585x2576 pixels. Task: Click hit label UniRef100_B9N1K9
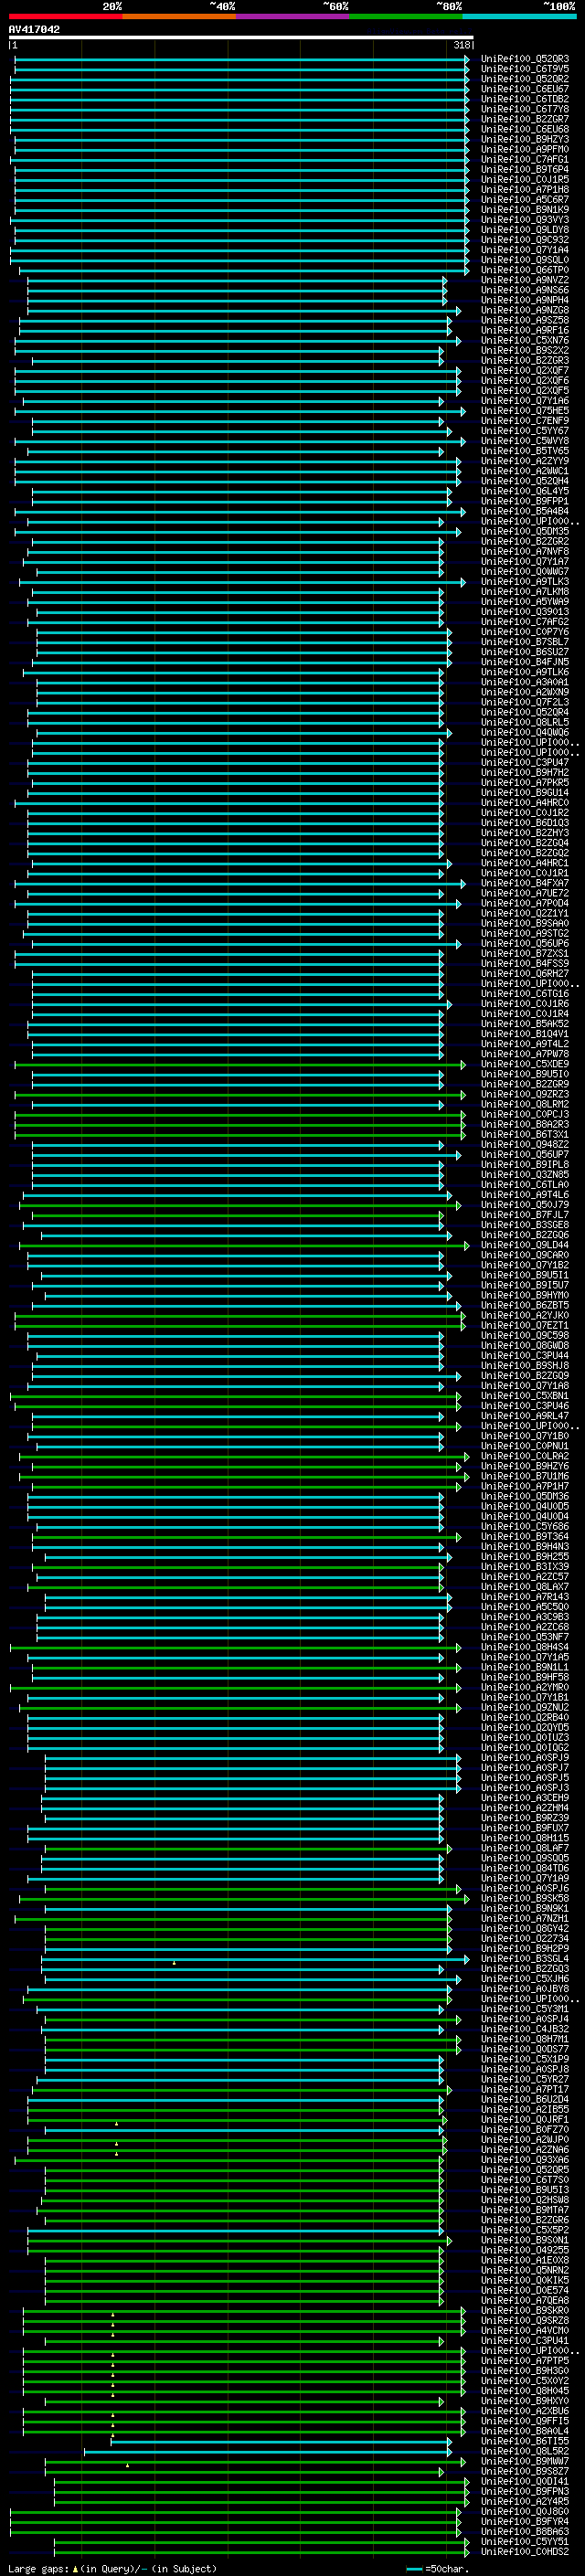pyautogui.click(x=525, y=210)
